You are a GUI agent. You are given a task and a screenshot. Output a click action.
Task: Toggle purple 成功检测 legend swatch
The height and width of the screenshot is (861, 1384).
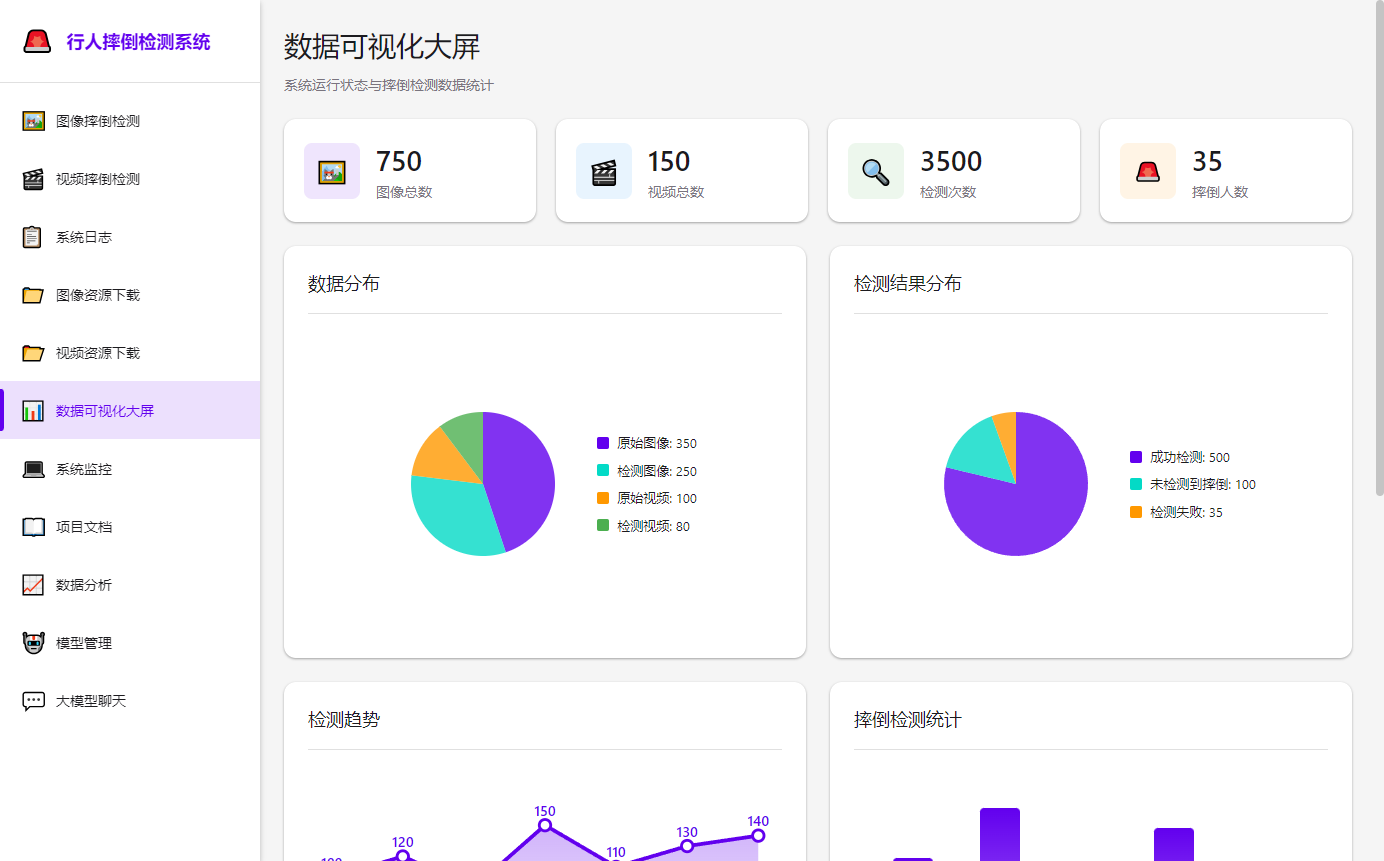[1136, 457]
